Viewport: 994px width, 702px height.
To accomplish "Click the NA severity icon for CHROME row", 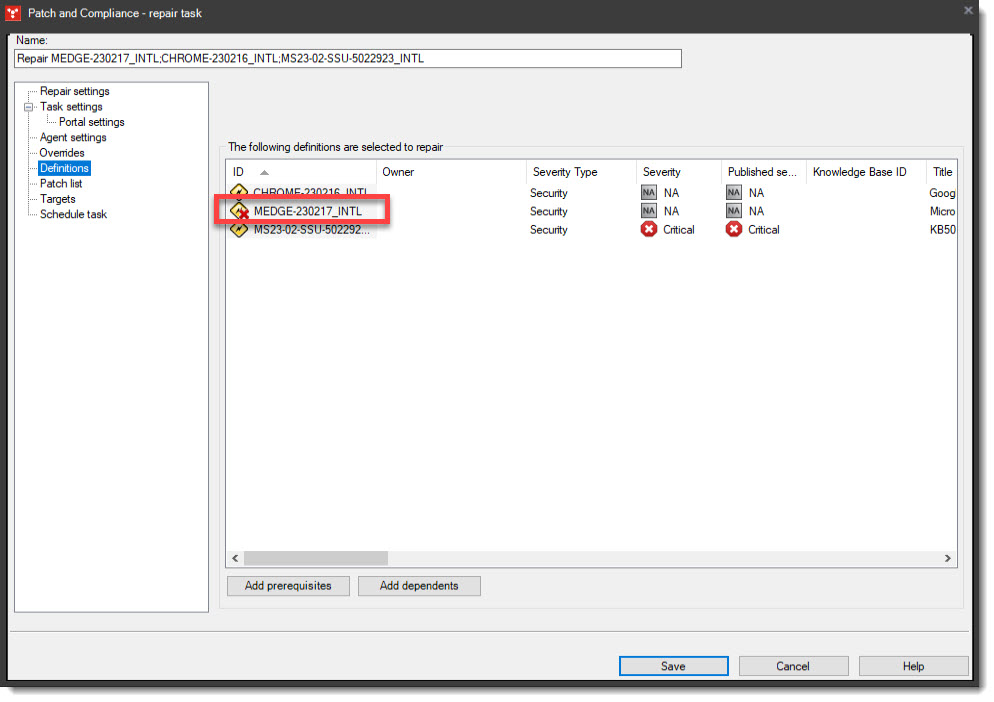I will [x=649, y=193].
